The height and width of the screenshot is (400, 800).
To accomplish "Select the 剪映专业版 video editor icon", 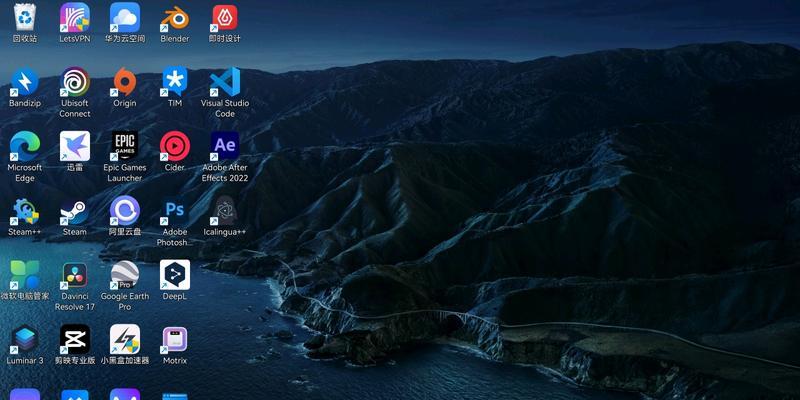I will [75, 339].
